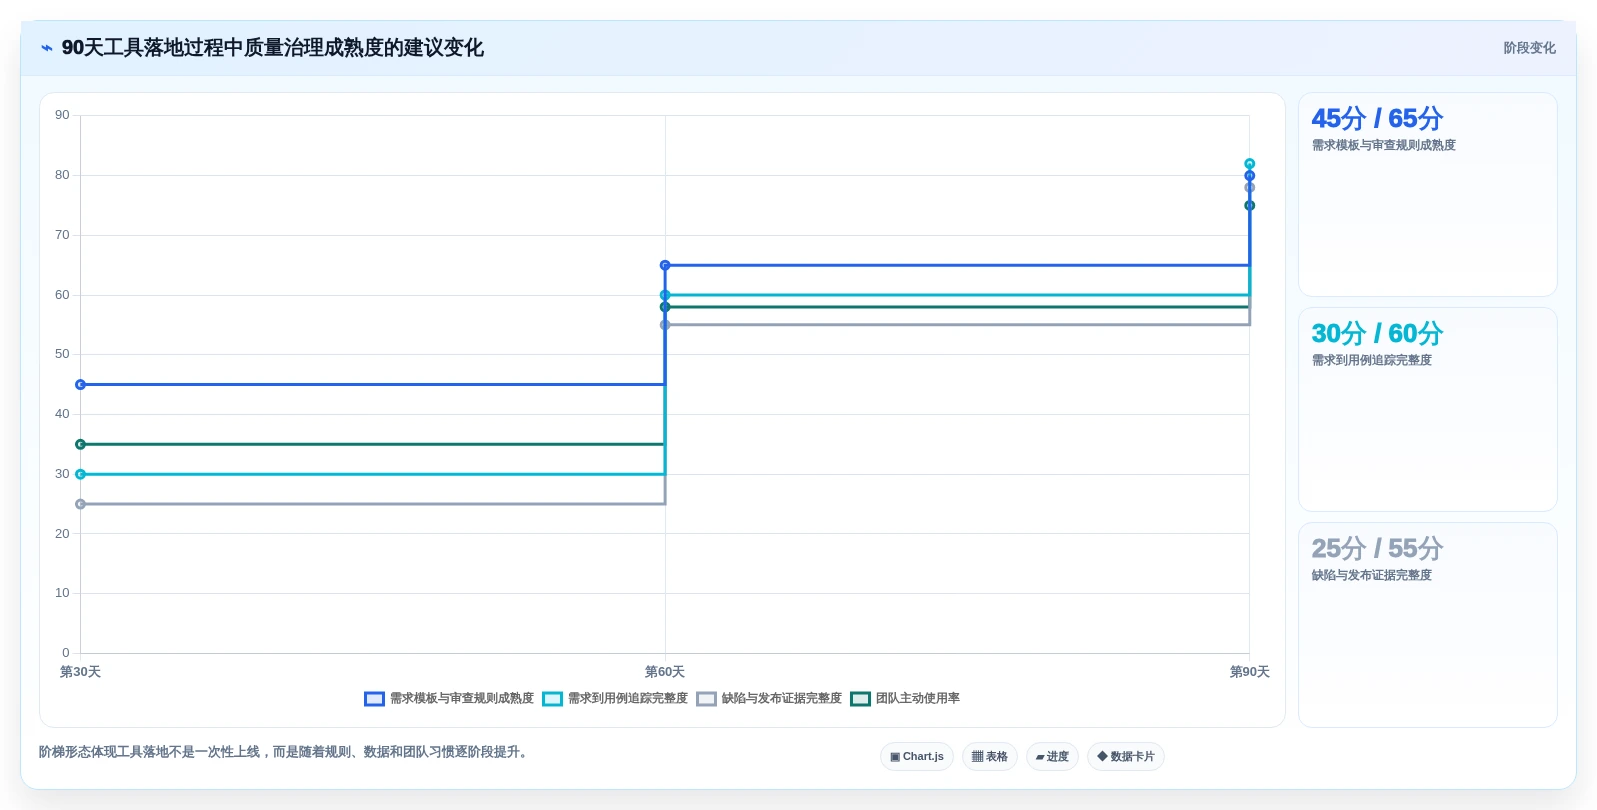Viewport: 1597px width, 810px height.
Task: Click the lightning icon beside the chart title
Action: point(46,48)
